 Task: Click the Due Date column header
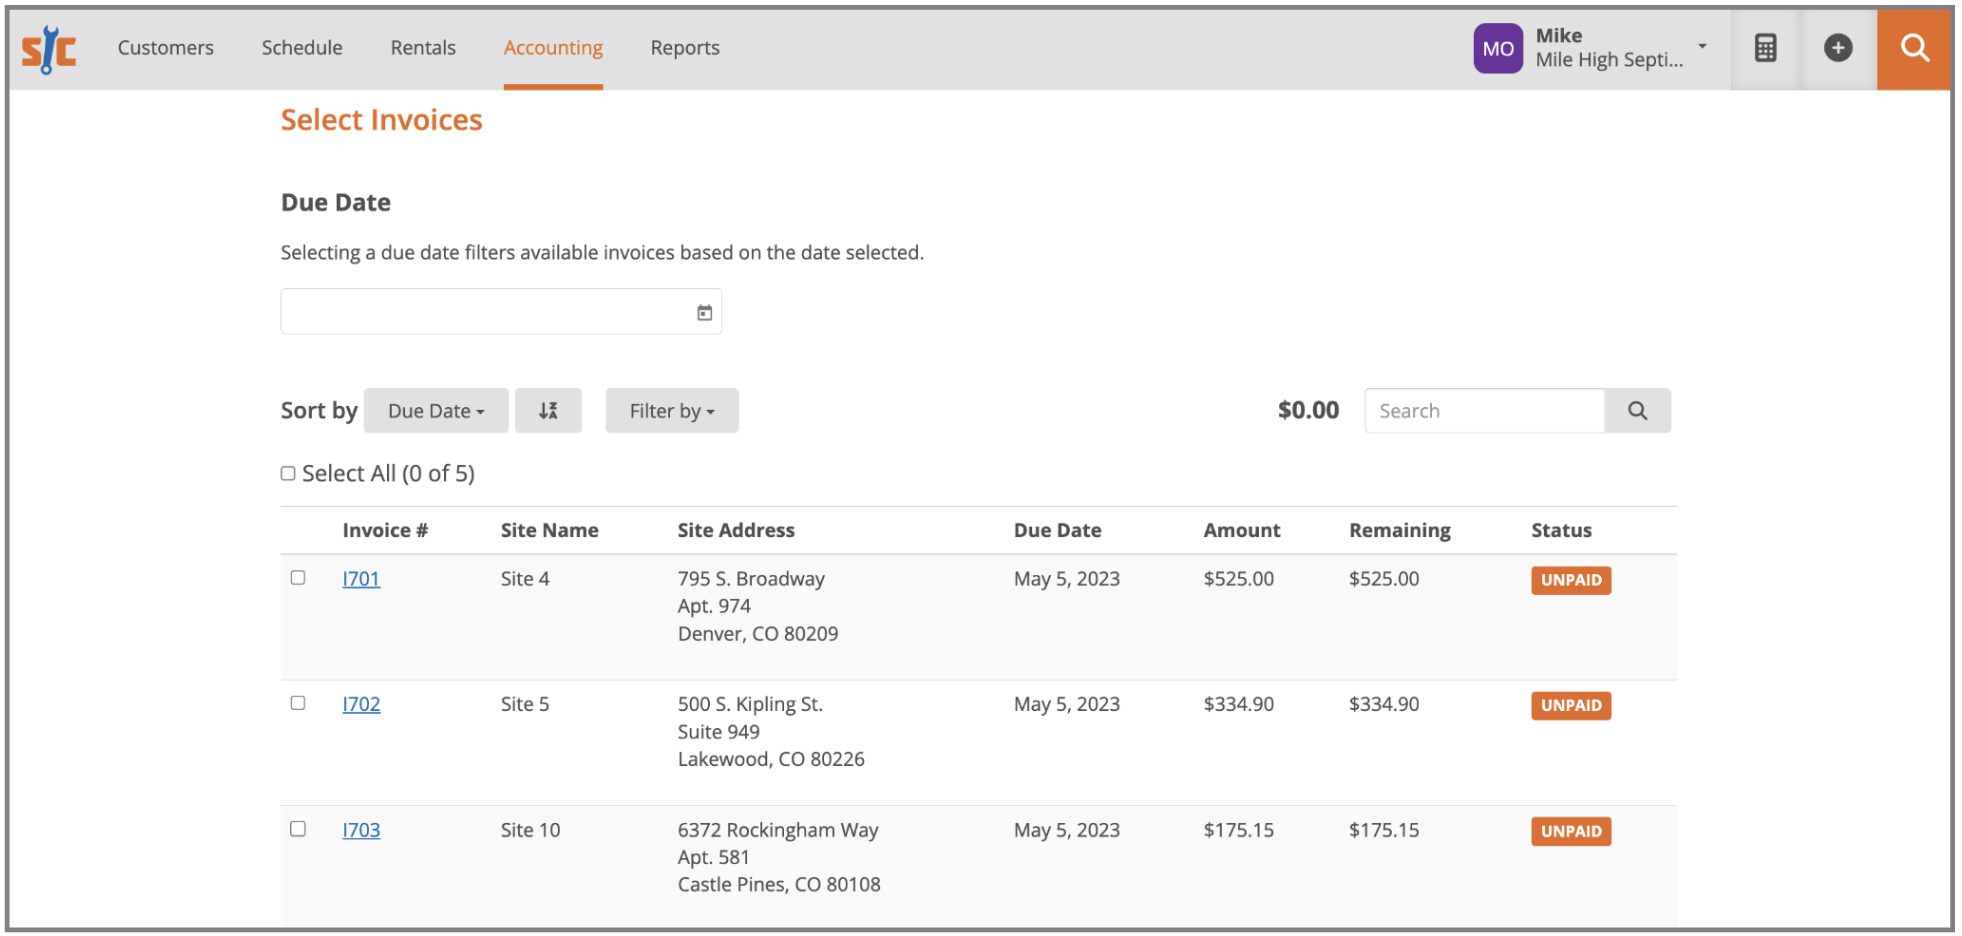click(1057, 531)
